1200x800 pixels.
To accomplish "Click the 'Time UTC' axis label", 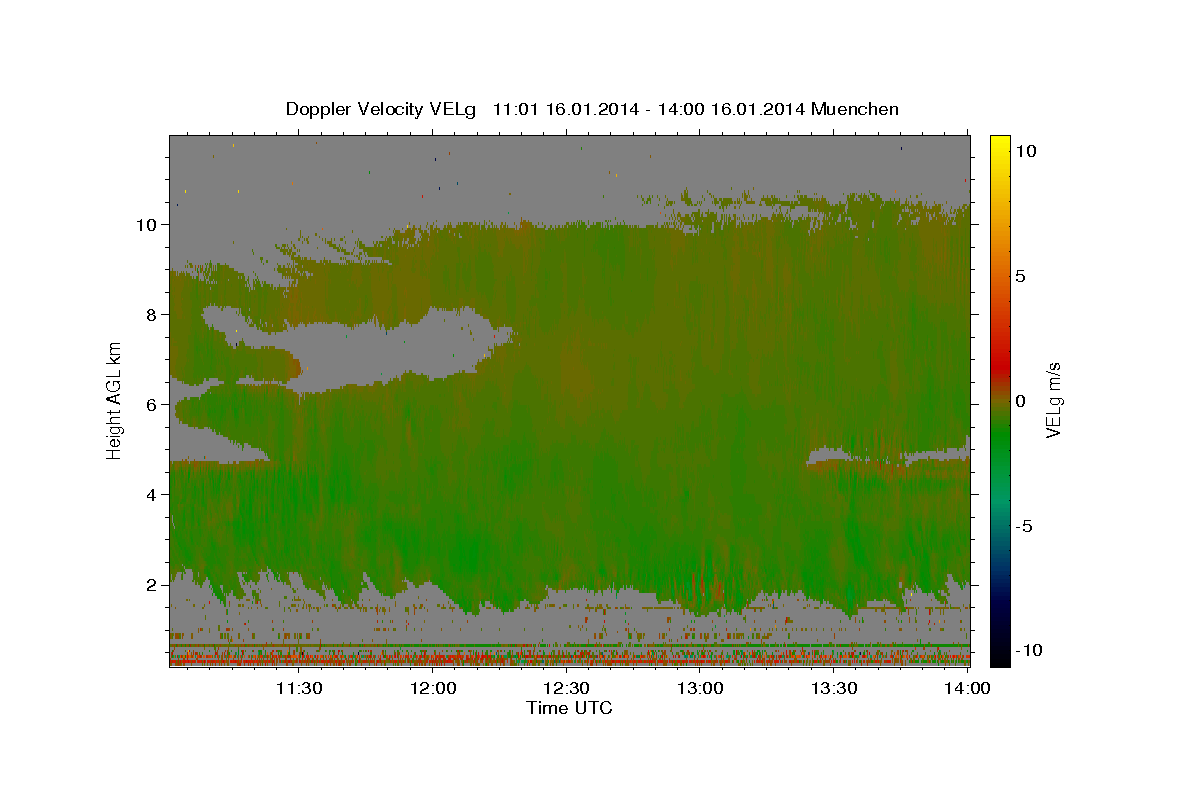I will (569, 708).
